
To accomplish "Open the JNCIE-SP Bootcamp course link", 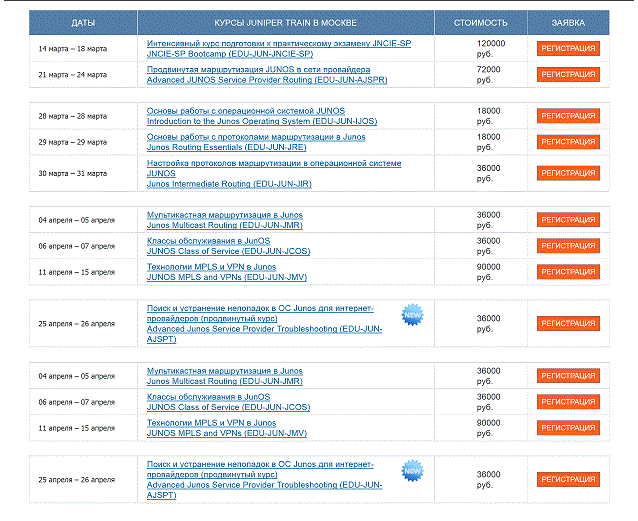I will [230, 54].
